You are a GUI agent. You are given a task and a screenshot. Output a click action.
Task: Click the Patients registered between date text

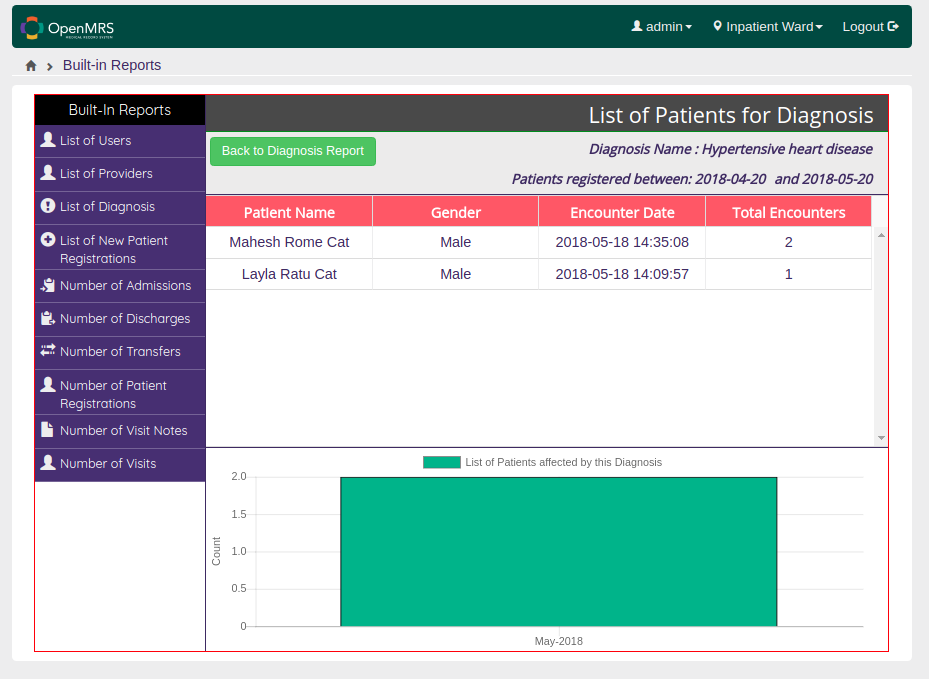[x=692, y=179]
